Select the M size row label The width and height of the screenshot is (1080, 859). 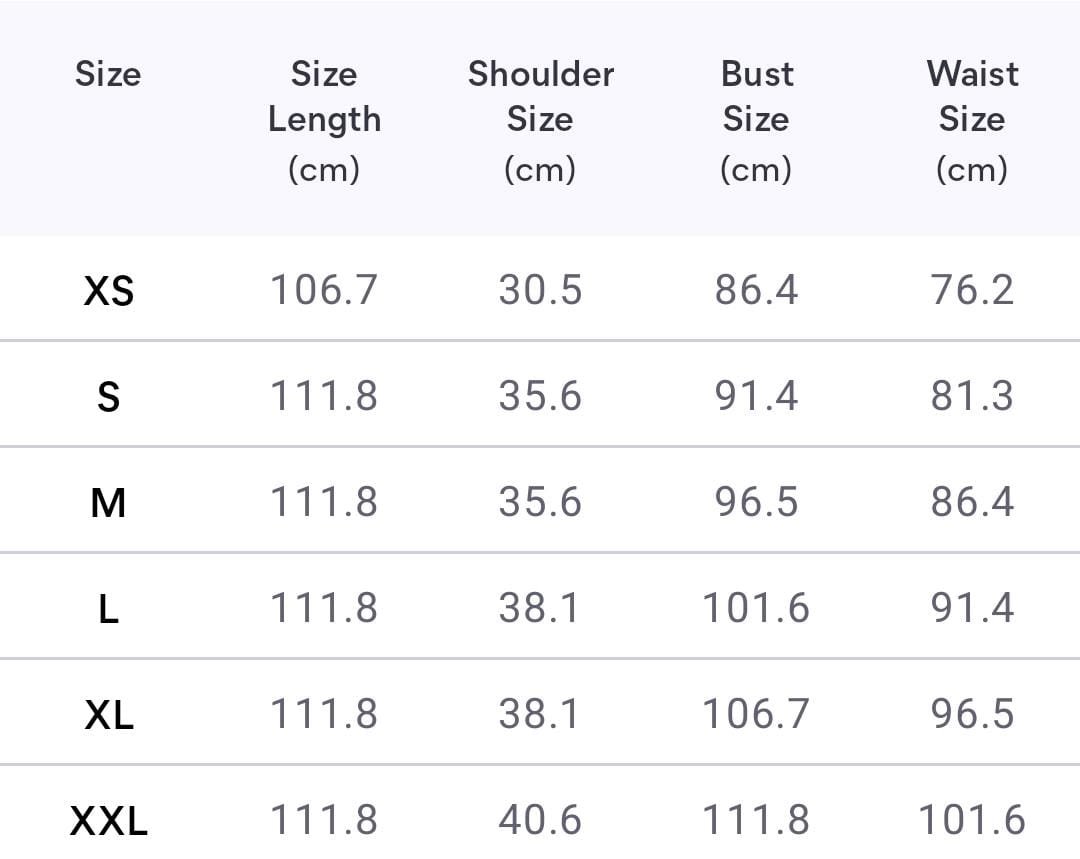(108, 502)
